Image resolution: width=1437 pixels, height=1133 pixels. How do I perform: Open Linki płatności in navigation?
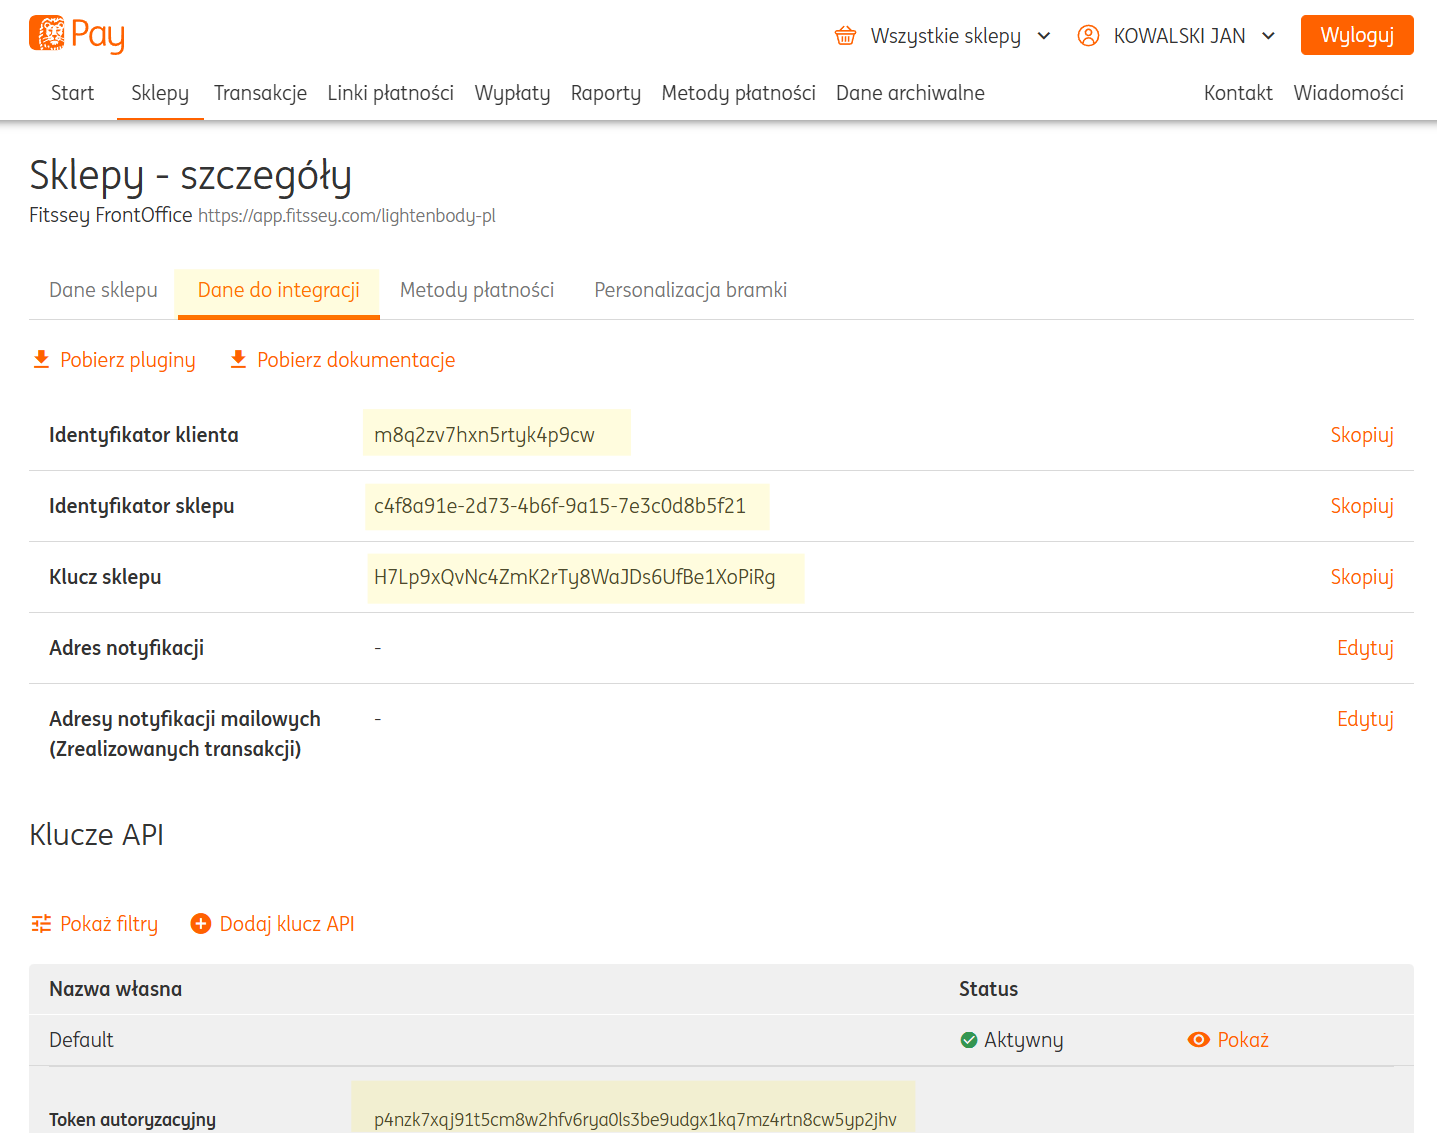coord(390,93)
